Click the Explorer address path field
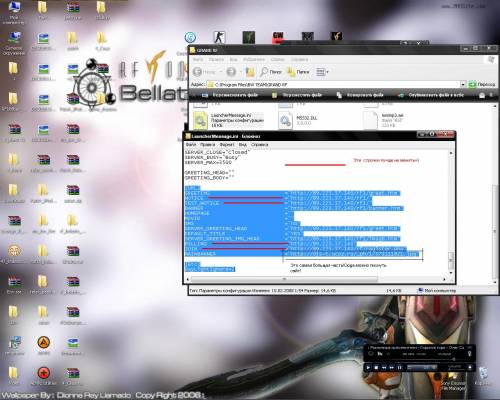 (x=333, y=84)
